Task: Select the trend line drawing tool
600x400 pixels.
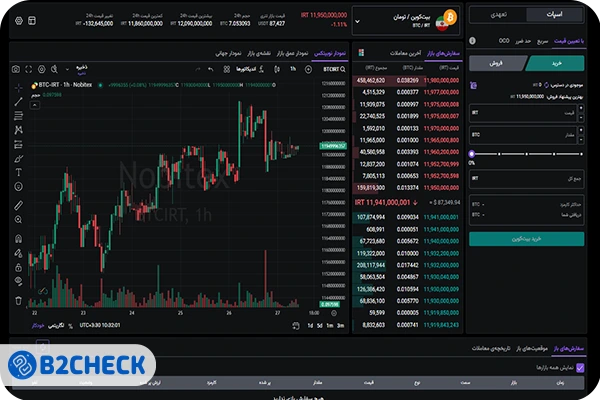Action: pos(20,101)
